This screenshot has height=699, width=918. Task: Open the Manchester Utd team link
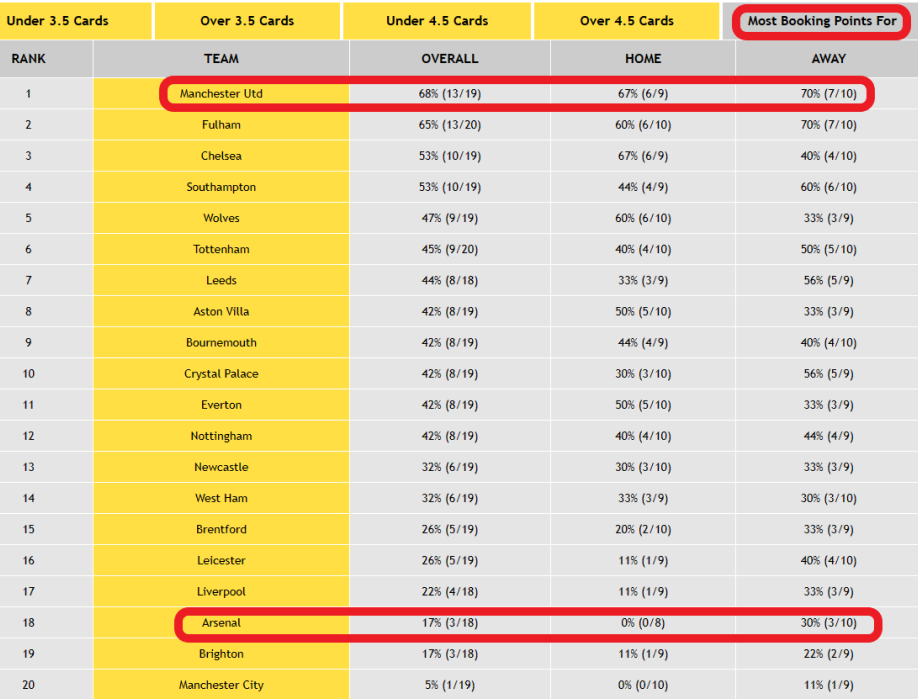tap(221, 94)
